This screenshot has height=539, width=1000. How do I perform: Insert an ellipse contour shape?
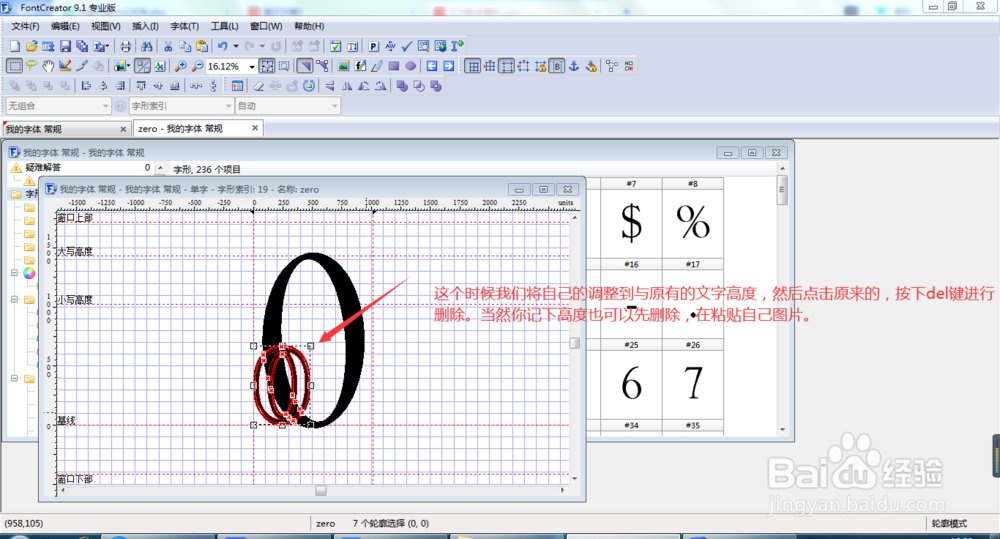pos(411,66)
